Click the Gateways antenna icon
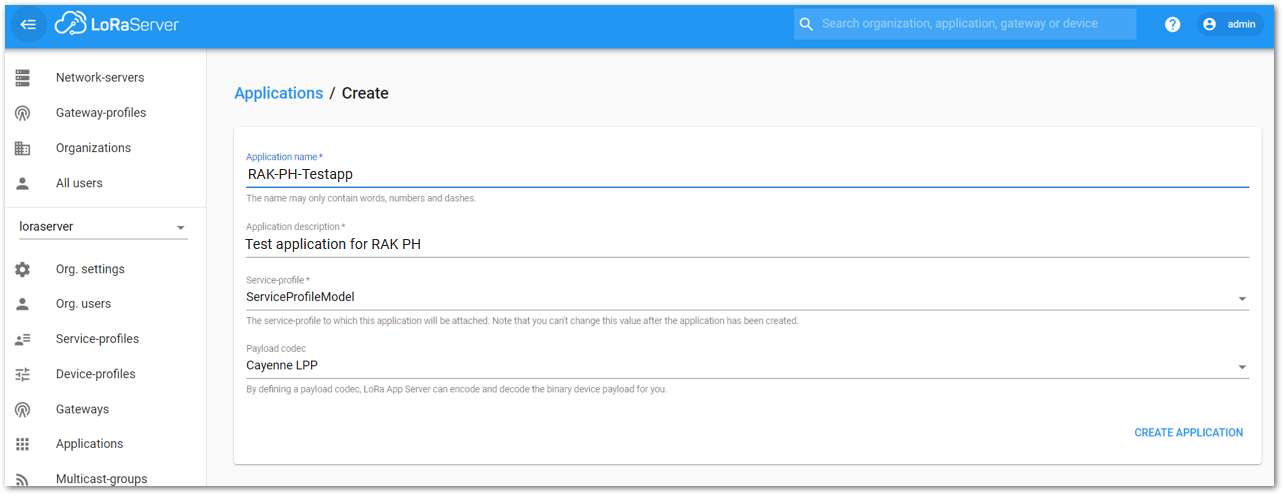The width and height of the screenshot is (1283, 495). [23, 409]
